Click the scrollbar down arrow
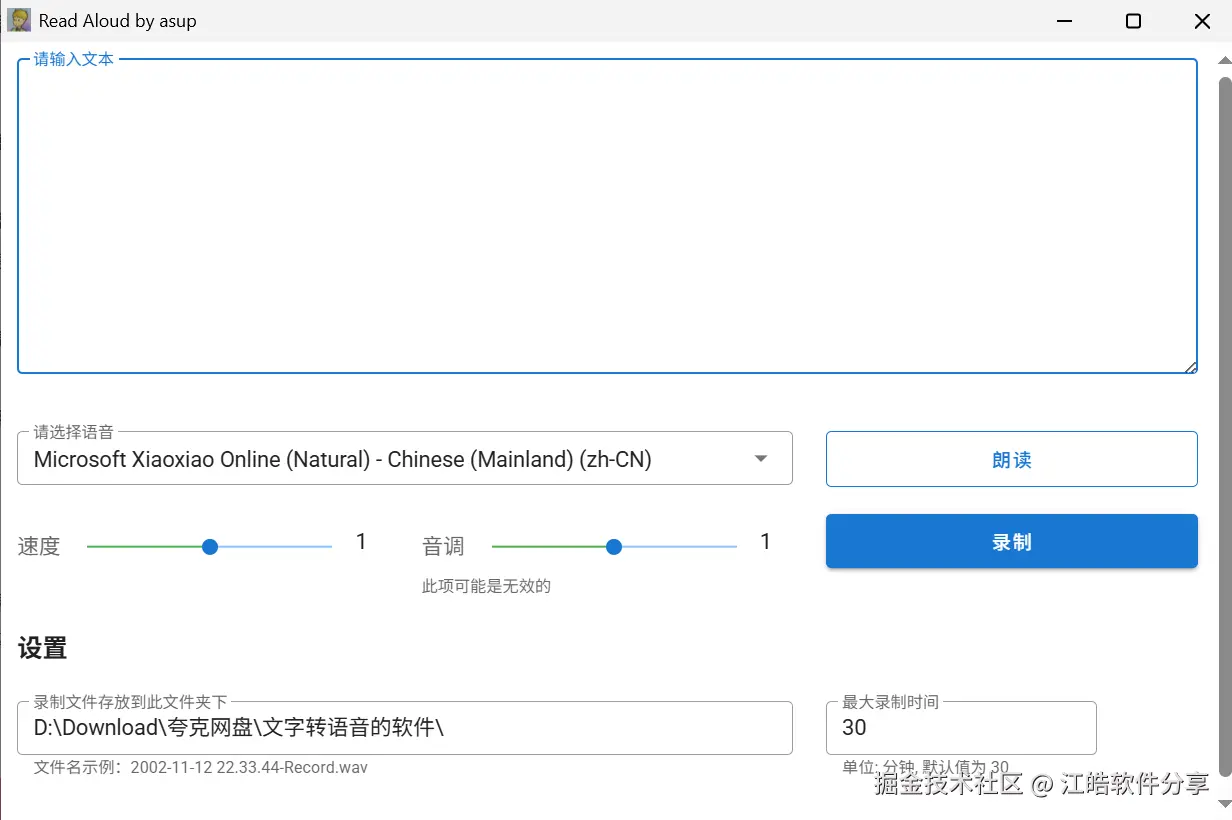The height and width of the screenshot is (820, 1232). (1224, 803)
